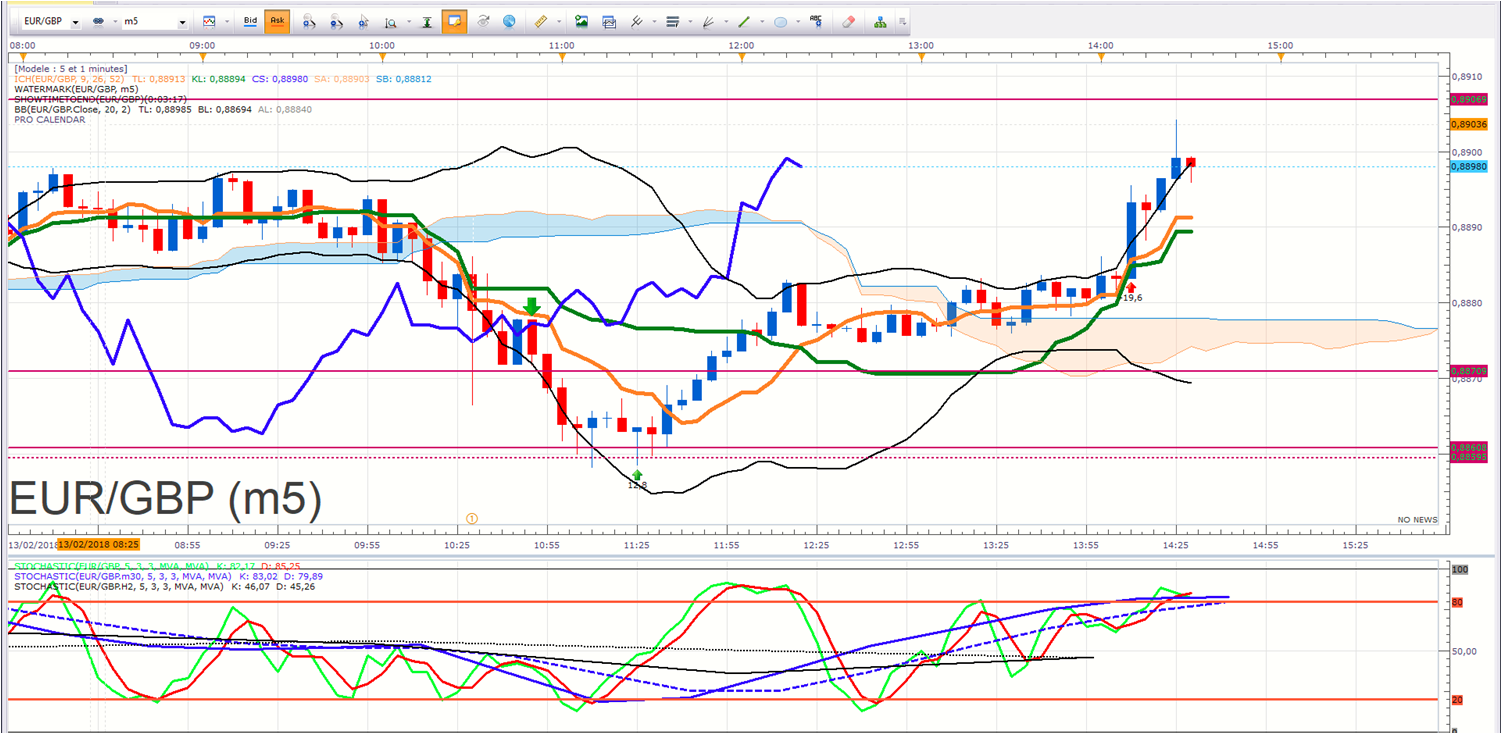1502x734 pixels.
Task: Click the BB(EUR/GBP.Close, 20, 2) indicator label
Action: pos(72,109)
